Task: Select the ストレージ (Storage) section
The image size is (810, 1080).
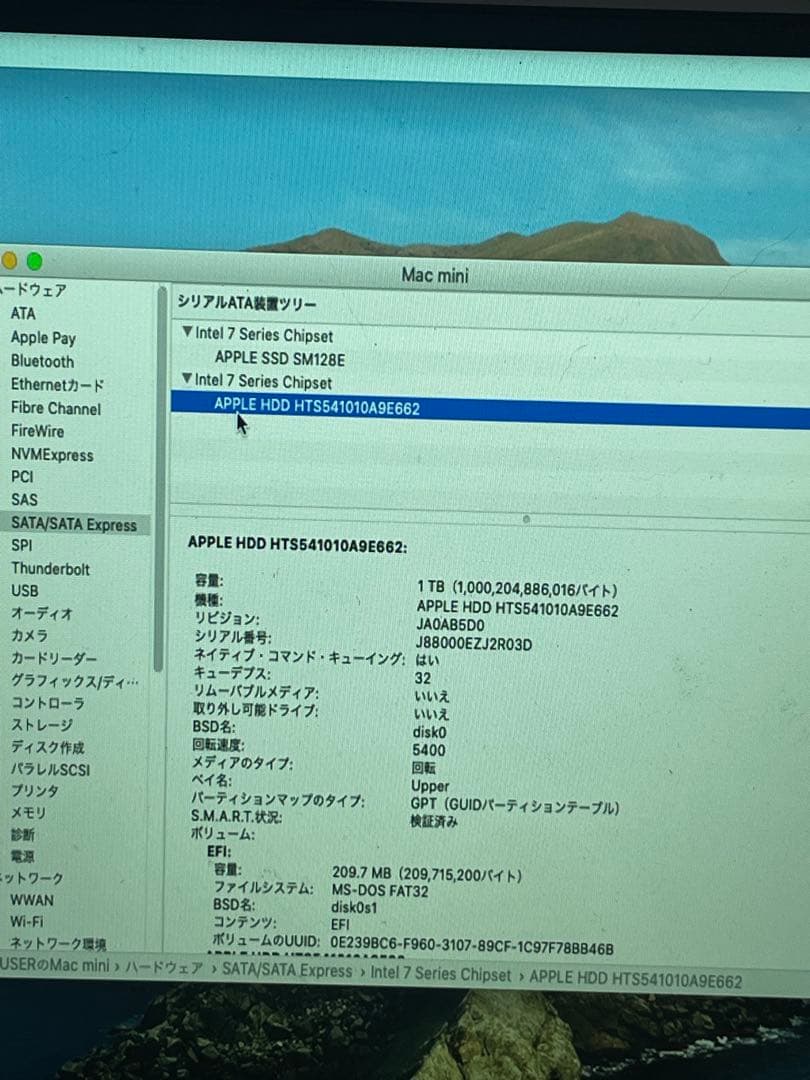Action: (43, 724)
